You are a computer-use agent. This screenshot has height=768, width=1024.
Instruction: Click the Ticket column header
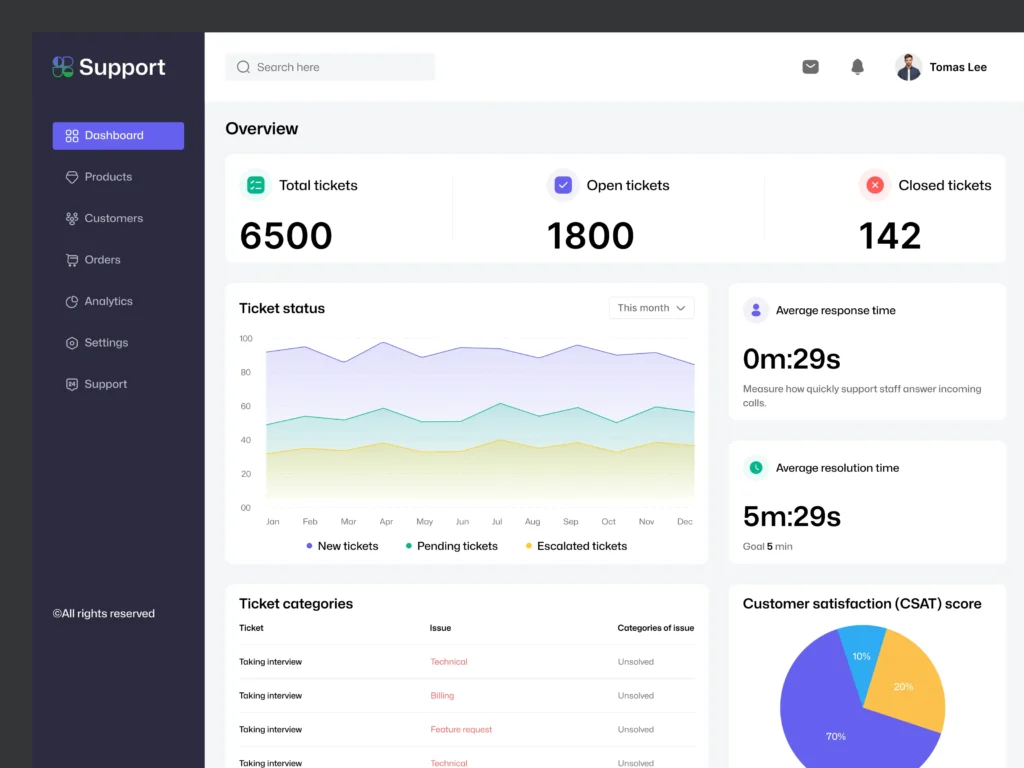(251, 628)
